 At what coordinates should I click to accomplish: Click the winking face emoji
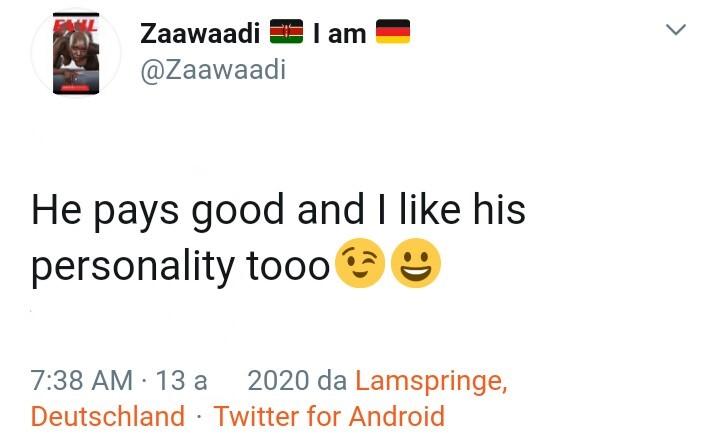(x=359, y=265)
